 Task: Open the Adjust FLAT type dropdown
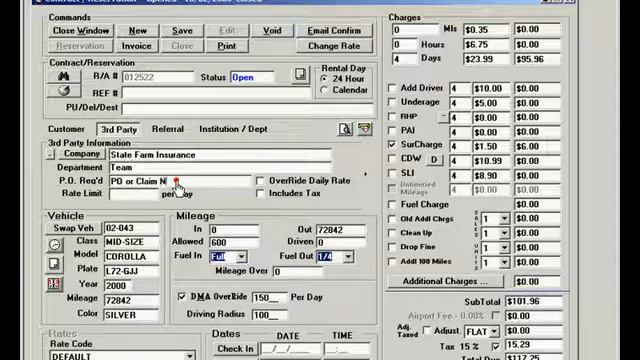point(494,331)
